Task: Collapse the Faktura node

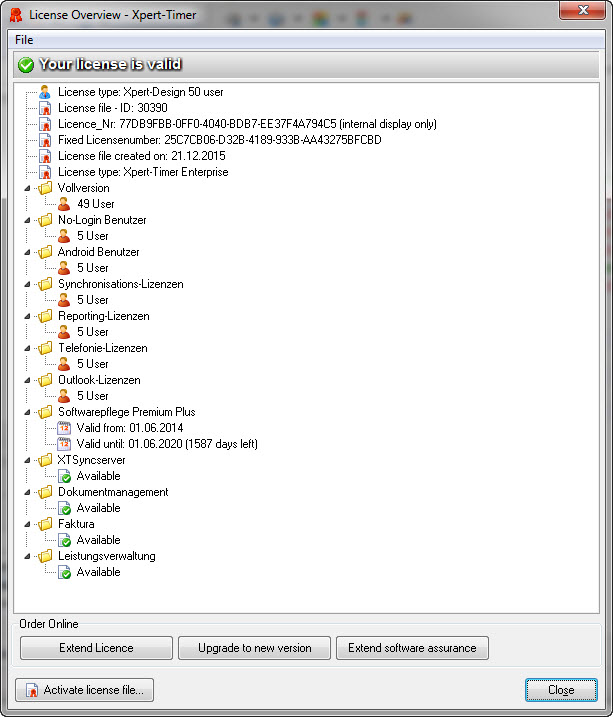Action: pyautogui.click(x=27, y=524)
